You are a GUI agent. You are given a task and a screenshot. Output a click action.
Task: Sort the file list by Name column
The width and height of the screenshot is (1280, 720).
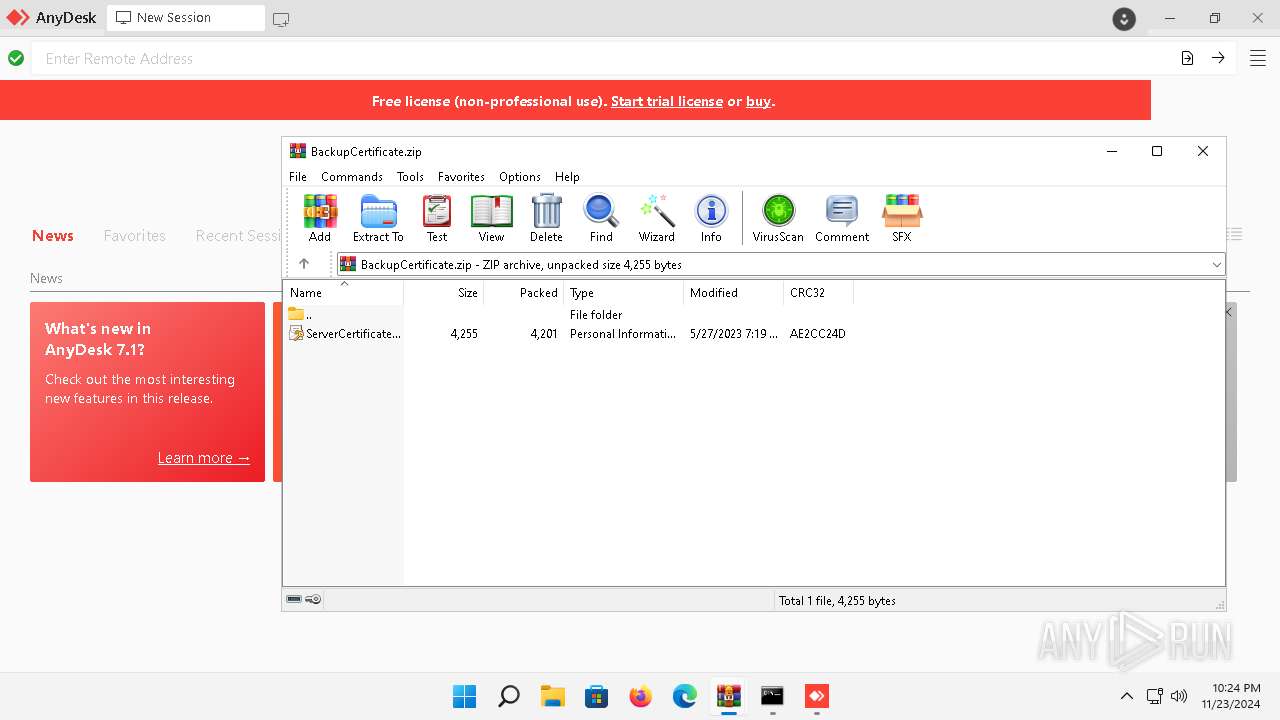344,293
